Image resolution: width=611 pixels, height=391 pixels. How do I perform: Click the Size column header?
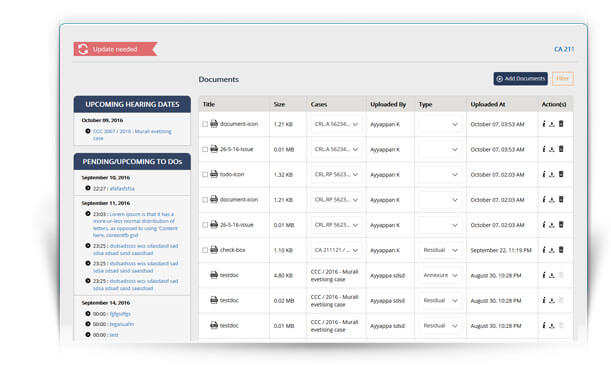279,104
